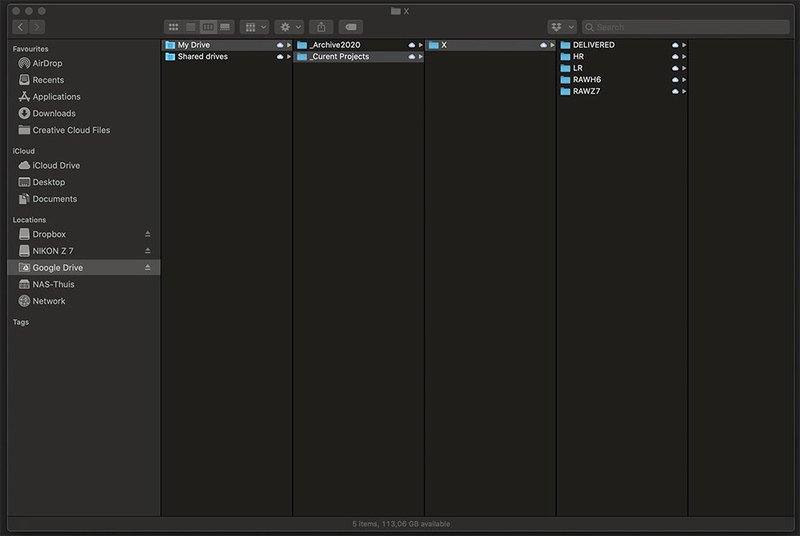Image resolution: width=800 pixels, height=536 pixels.
Task: Select the Shared drives folder
Action: click(x=202, y=57)
